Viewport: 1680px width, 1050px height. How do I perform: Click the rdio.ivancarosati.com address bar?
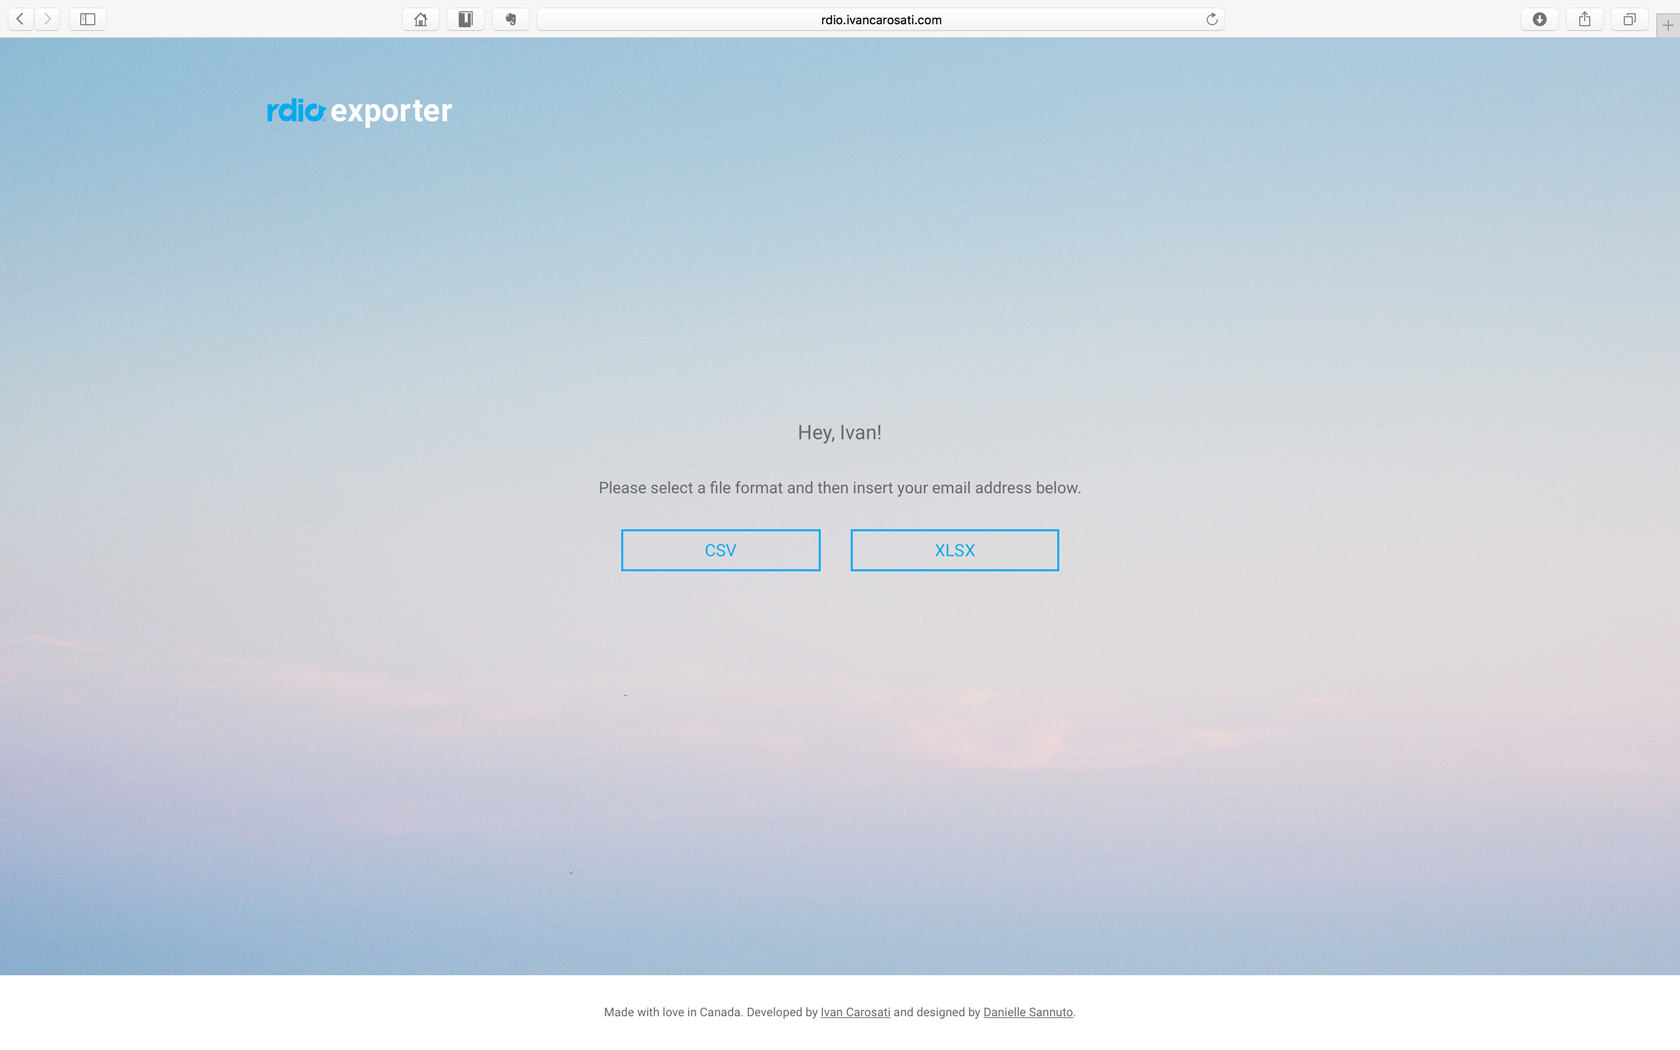coord(881,19)
